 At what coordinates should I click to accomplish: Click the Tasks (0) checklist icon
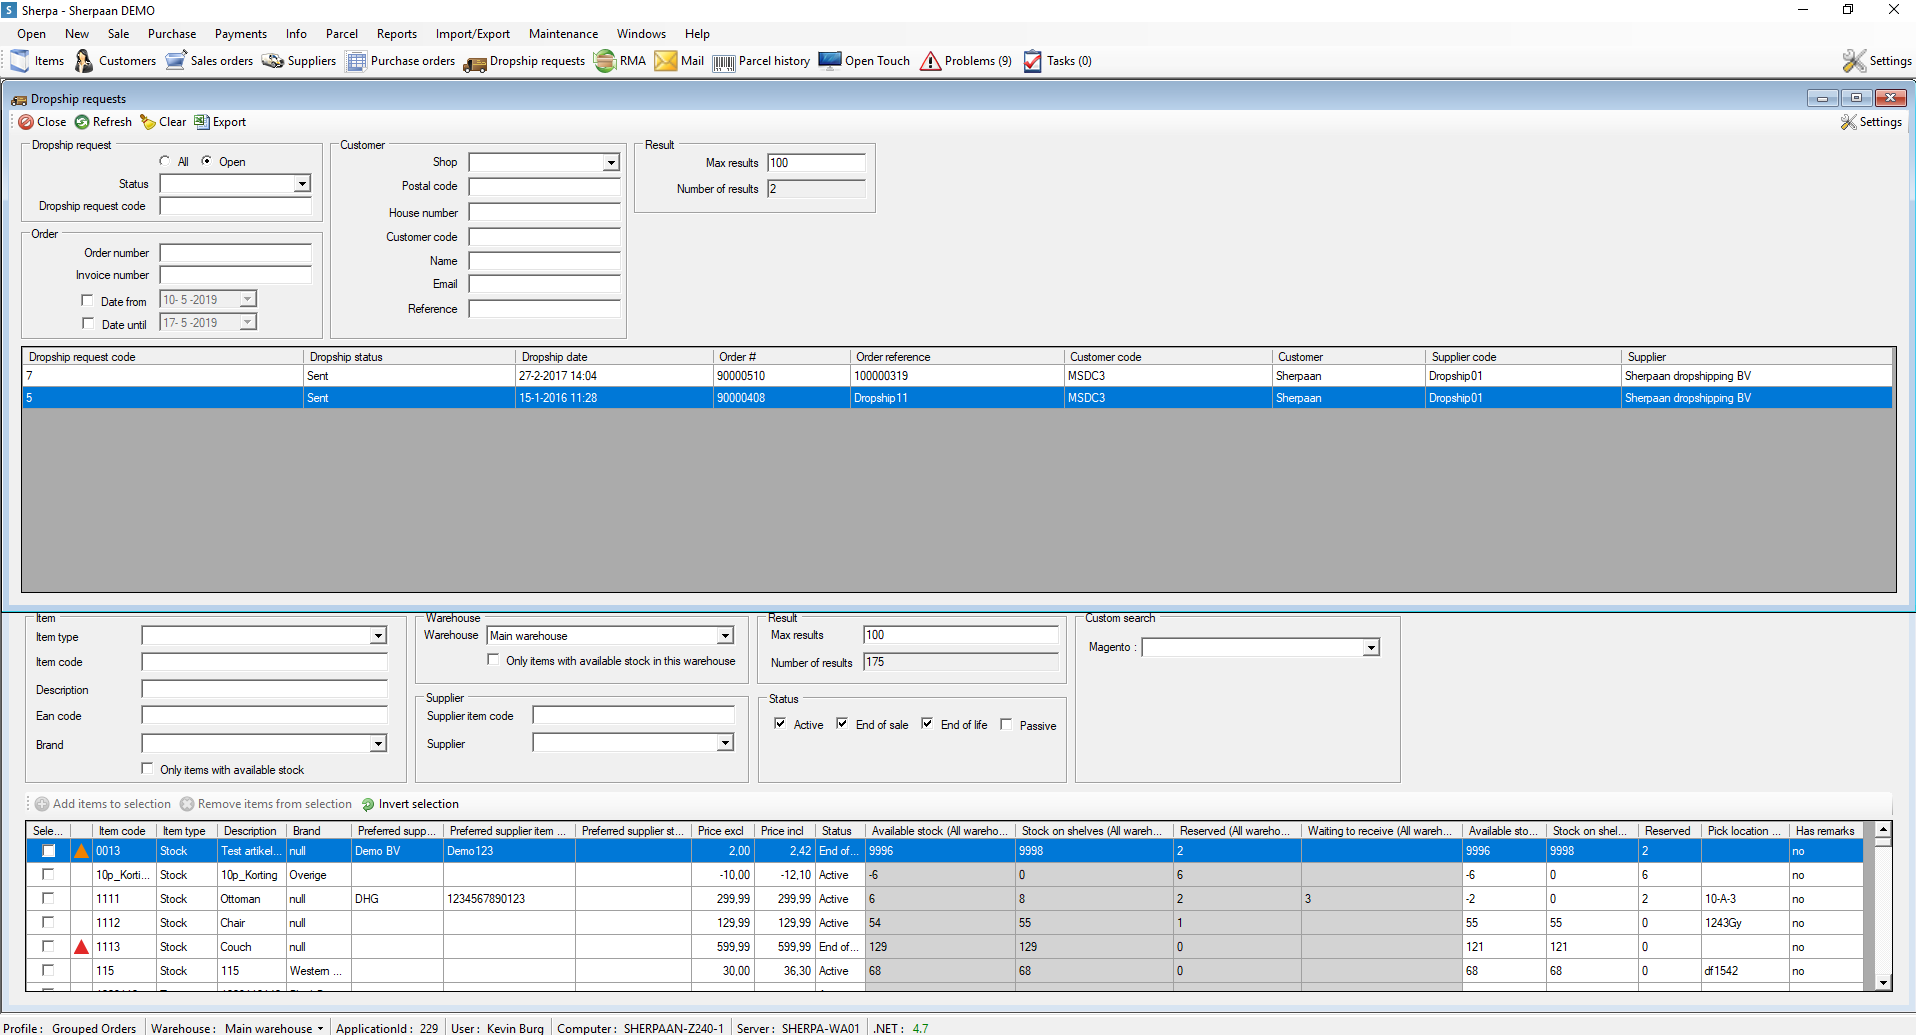(x=1032, y=61)
